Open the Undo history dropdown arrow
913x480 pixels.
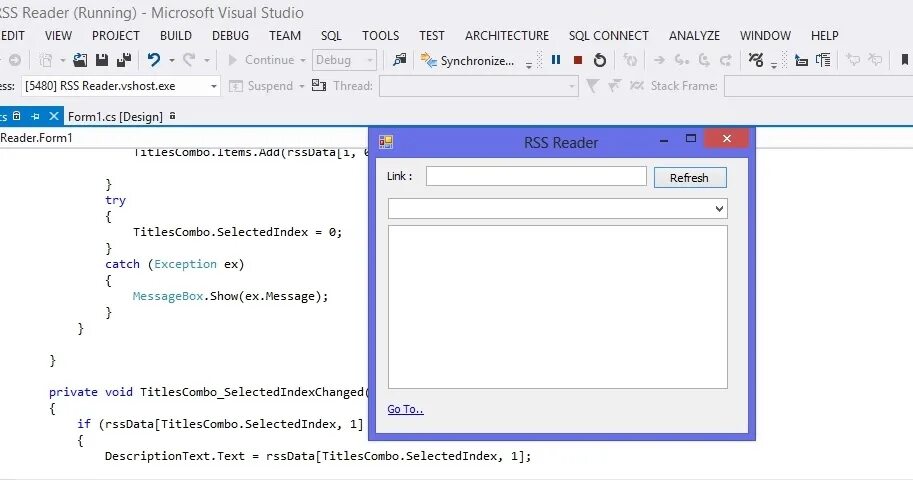coord(172,61)
